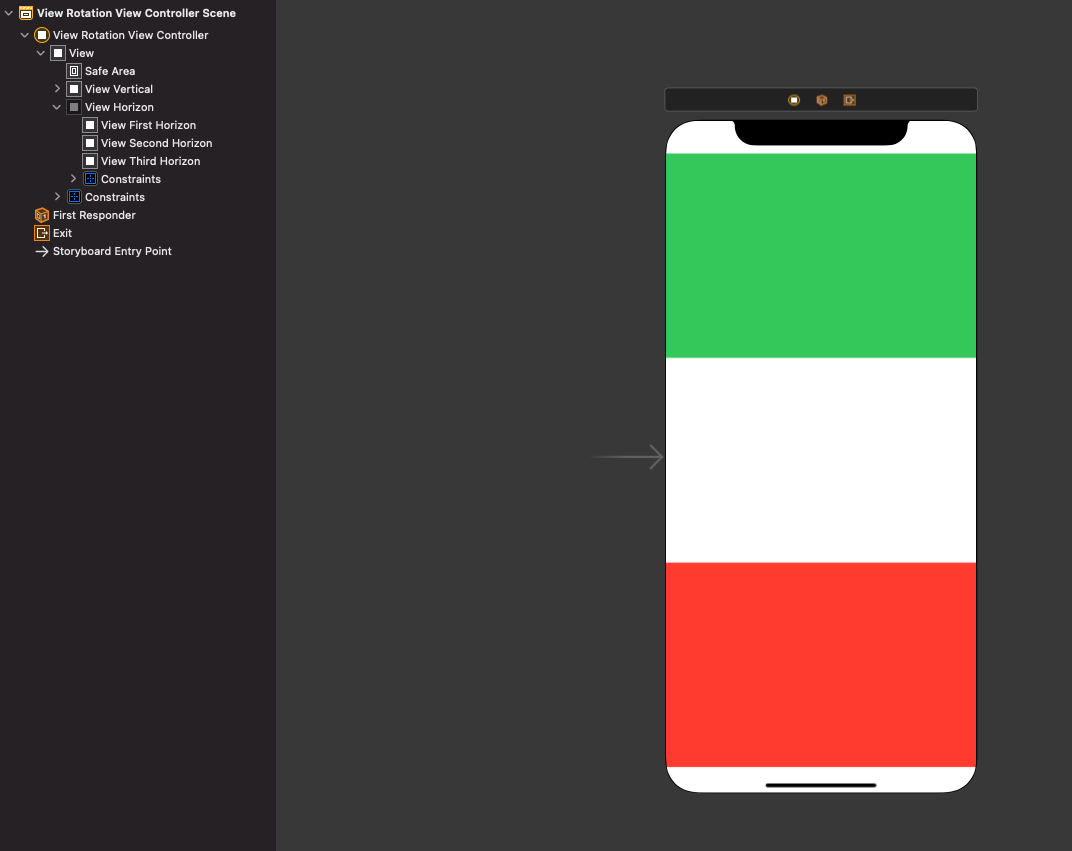Viewport: 1072px width, 851px height.
Task: Expand Constraints under View Horizon
Action: (x=73, y=178)
